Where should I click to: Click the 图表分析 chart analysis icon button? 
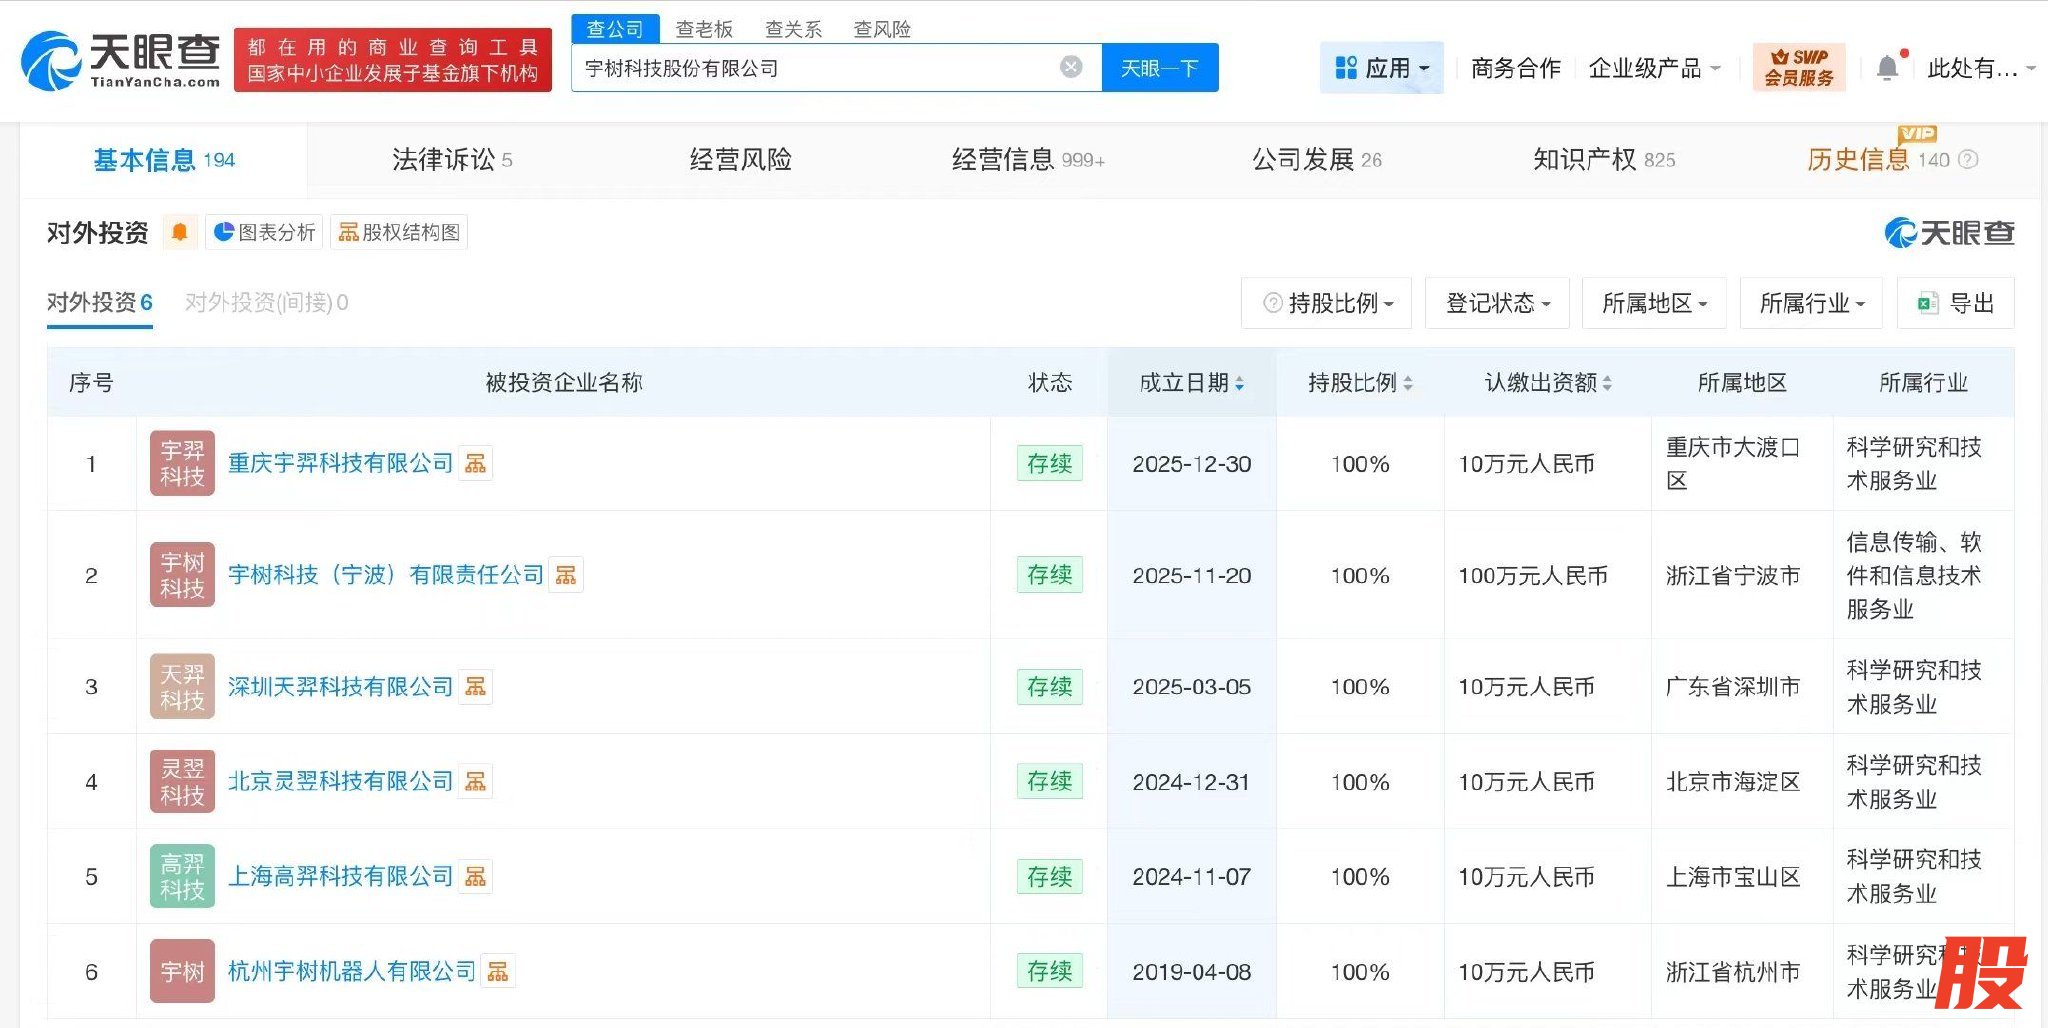(x=265, y=232)
